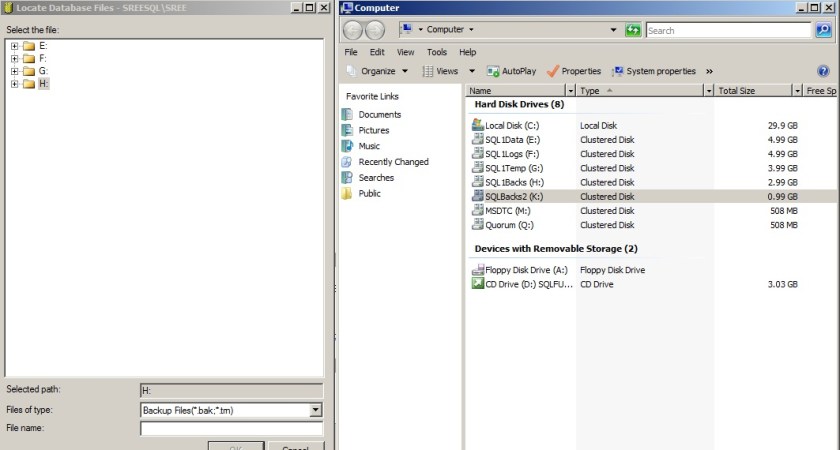Open the Files of type dropdown
Image resolution: width=840 pixels, height=450 pixels.
(316, 410)
